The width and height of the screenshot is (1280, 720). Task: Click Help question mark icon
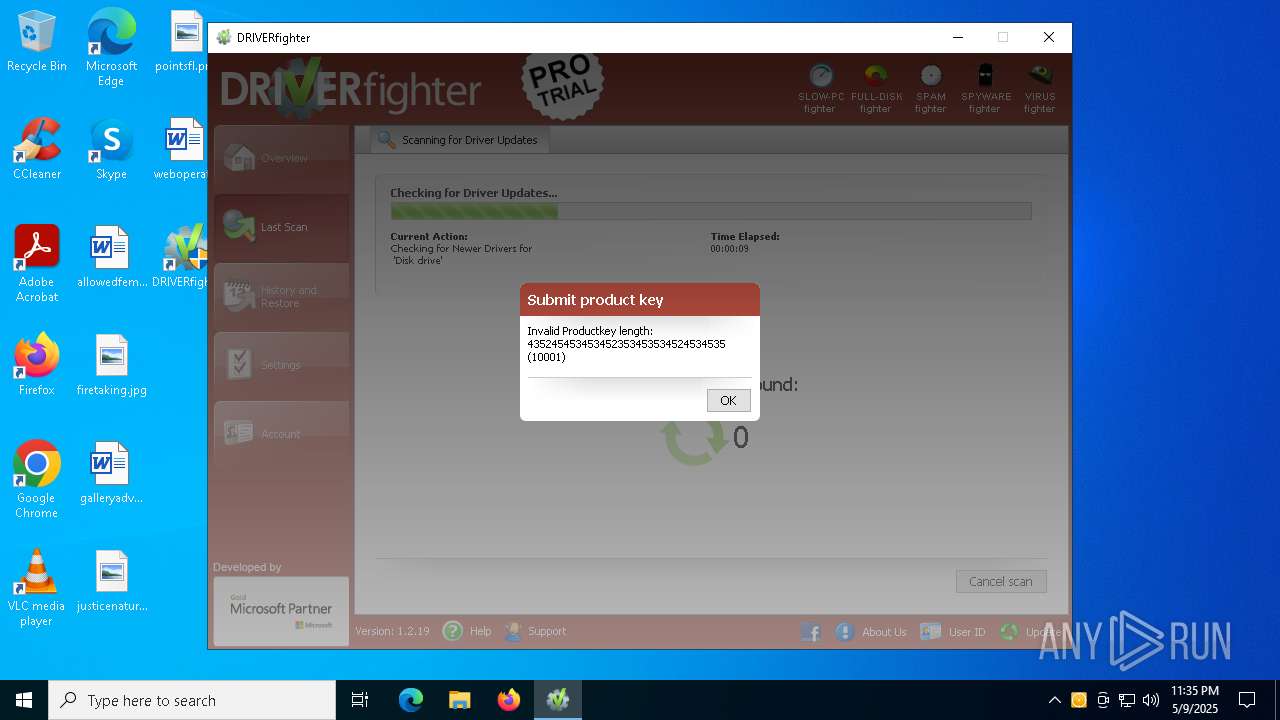[x=453, y=631]
